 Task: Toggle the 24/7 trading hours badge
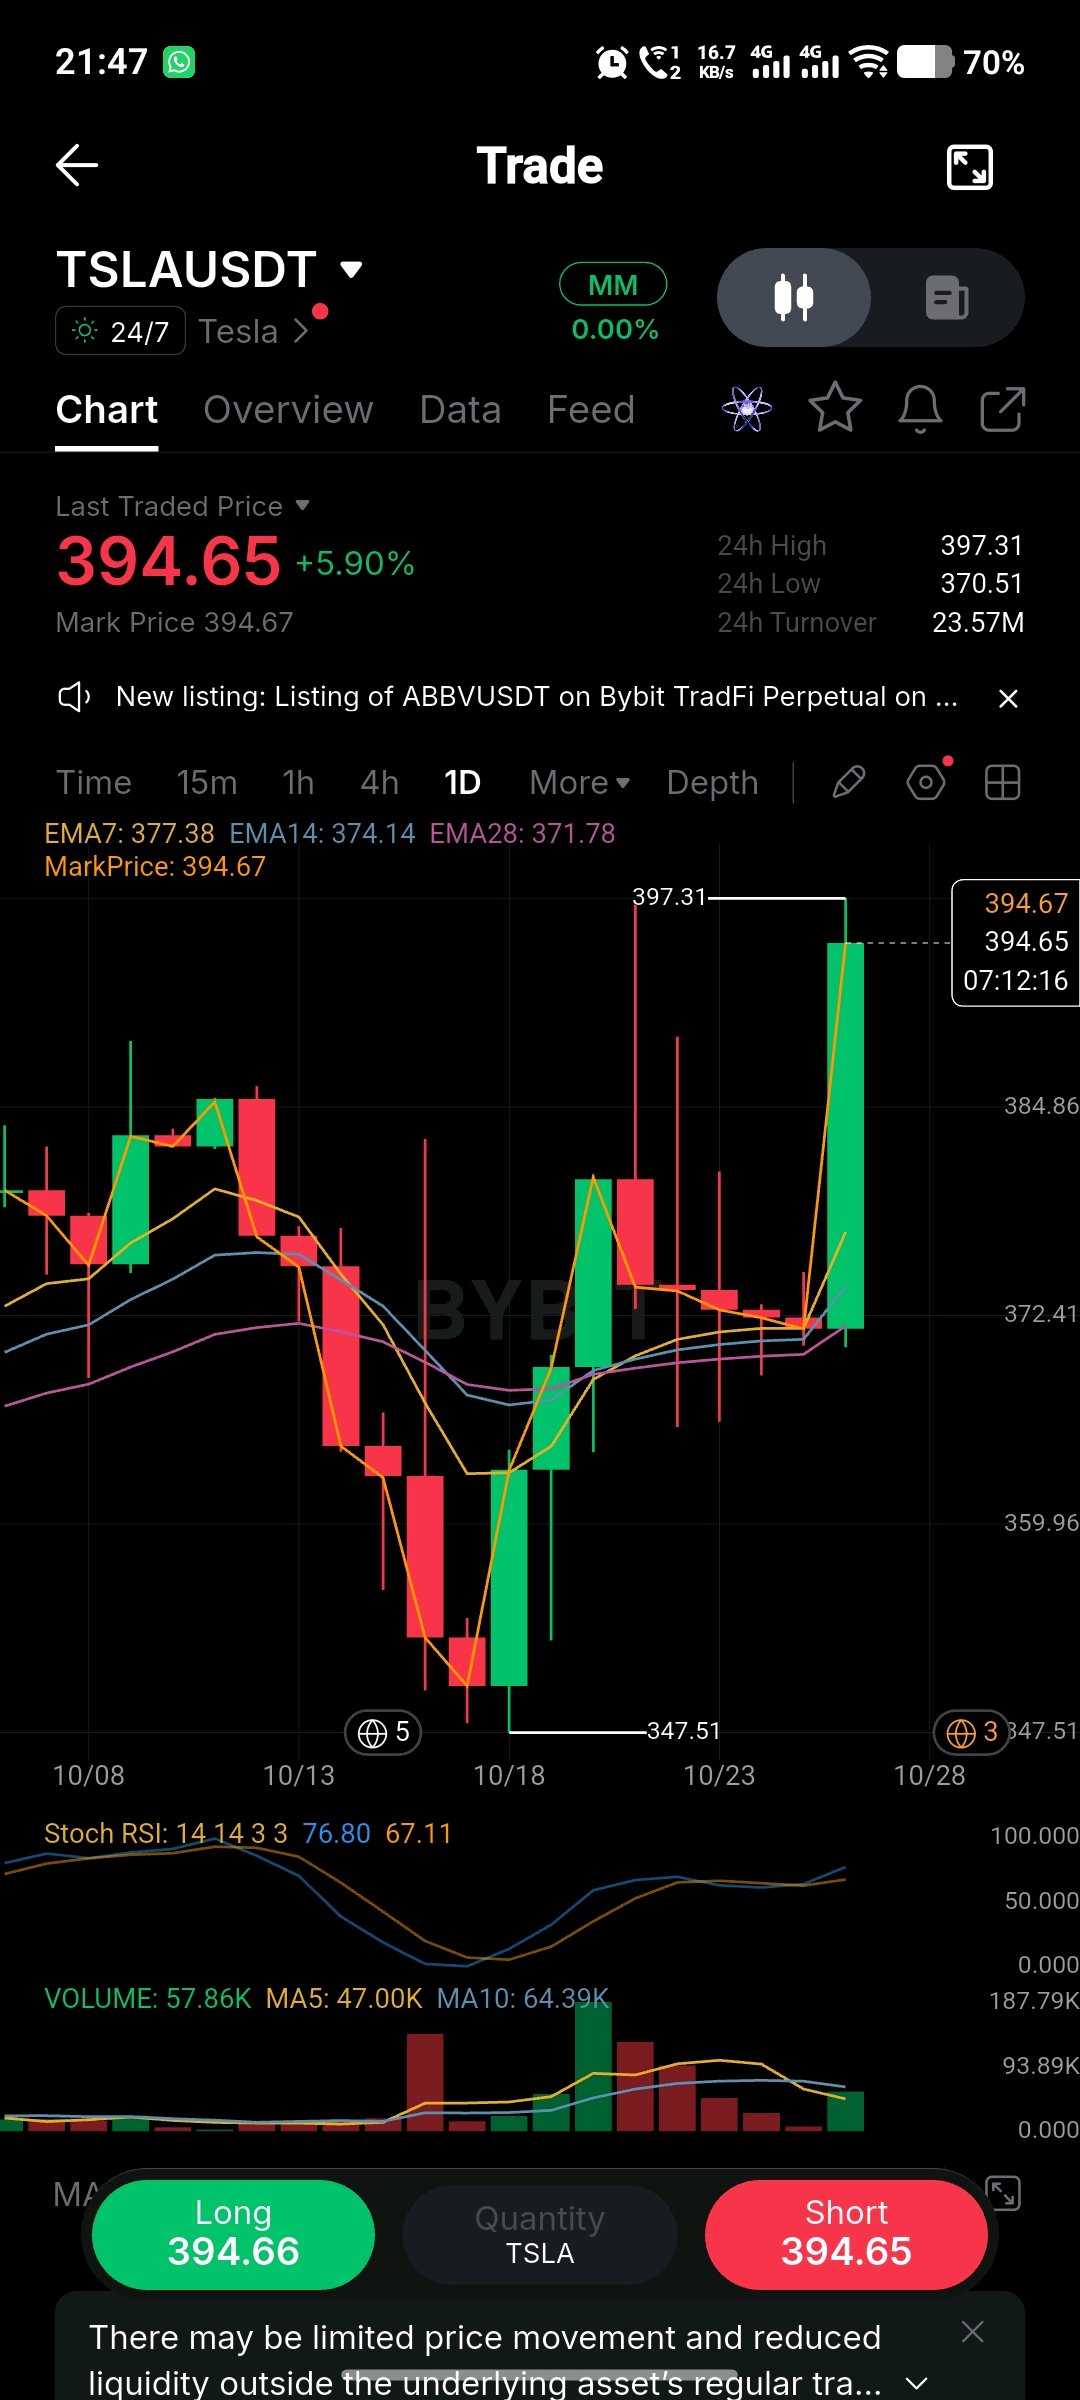point(120,331)
